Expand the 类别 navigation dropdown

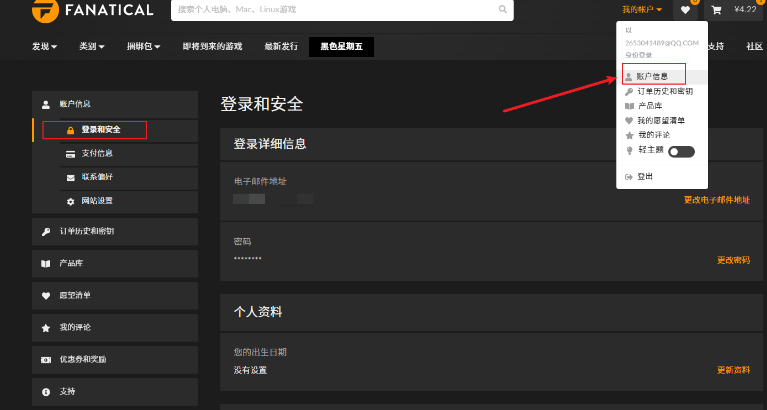(91, 46)
